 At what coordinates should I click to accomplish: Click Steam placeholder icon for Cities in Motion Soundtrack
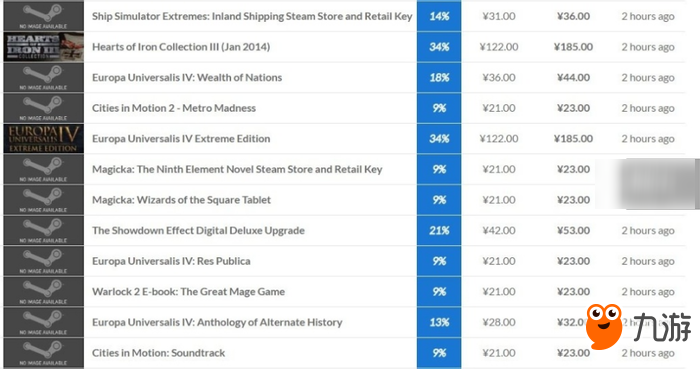coord(43,353)
